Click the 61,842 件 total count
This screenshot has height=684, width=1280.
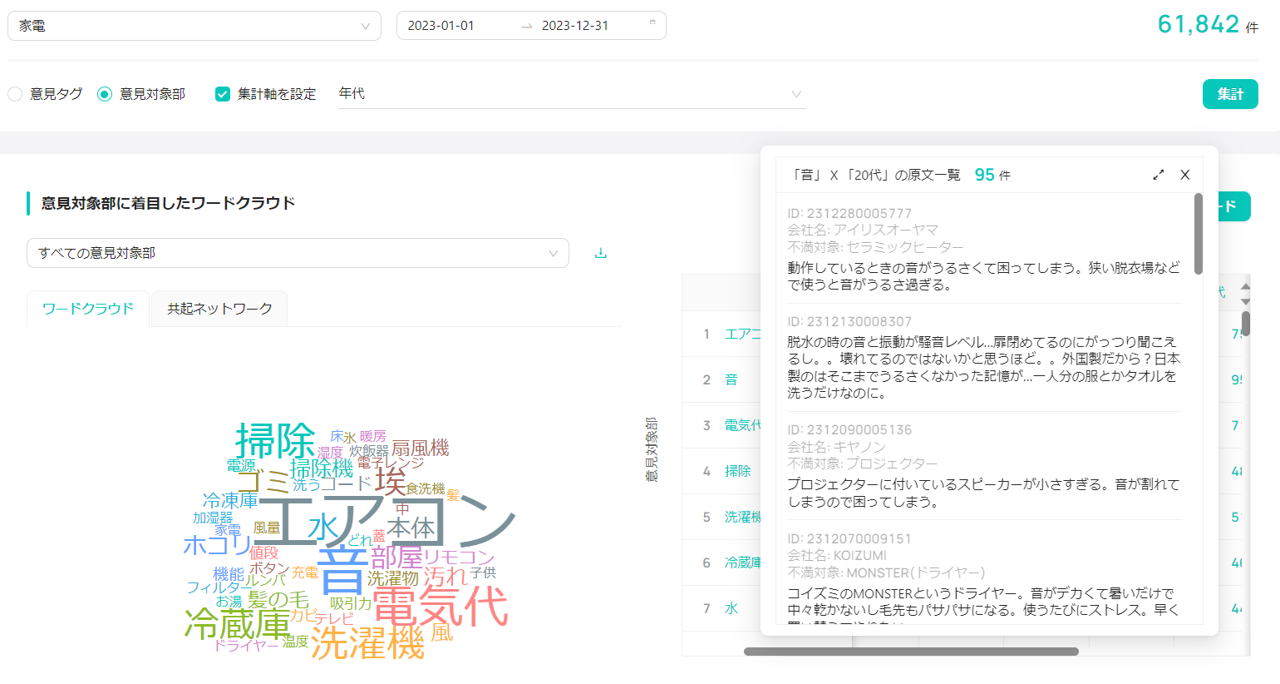tap(1208, 25)
